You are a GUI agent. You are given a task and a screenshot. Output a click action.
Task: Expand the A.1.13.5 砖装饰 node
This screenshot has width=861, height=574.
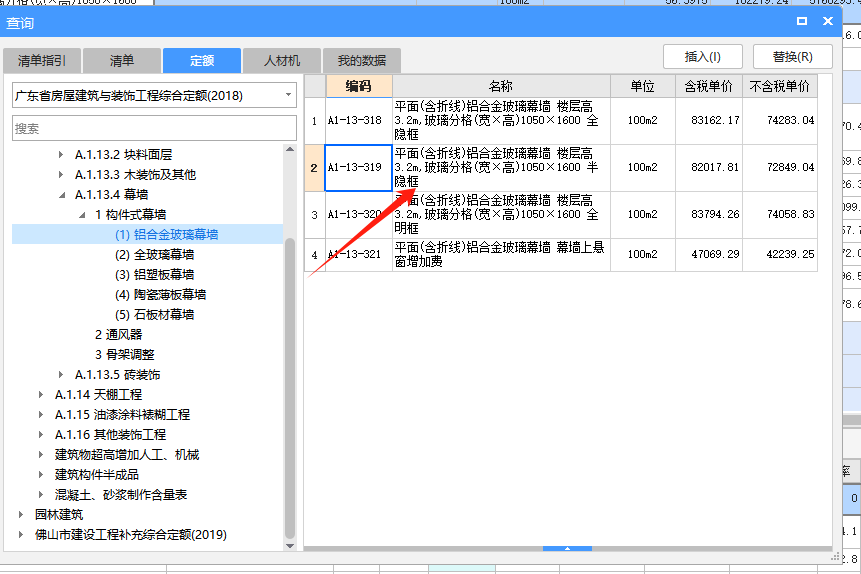pos(61,375)
